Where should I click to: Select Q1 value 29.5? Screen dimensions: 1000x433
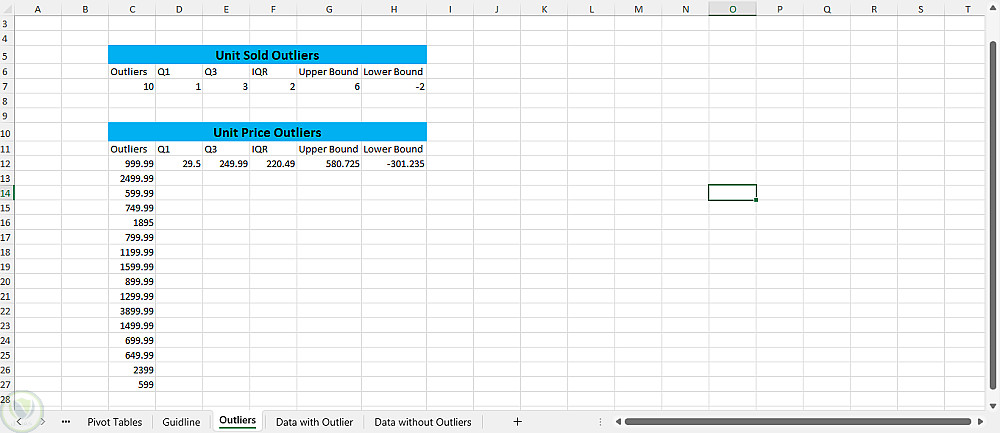[x=179, y=164]
